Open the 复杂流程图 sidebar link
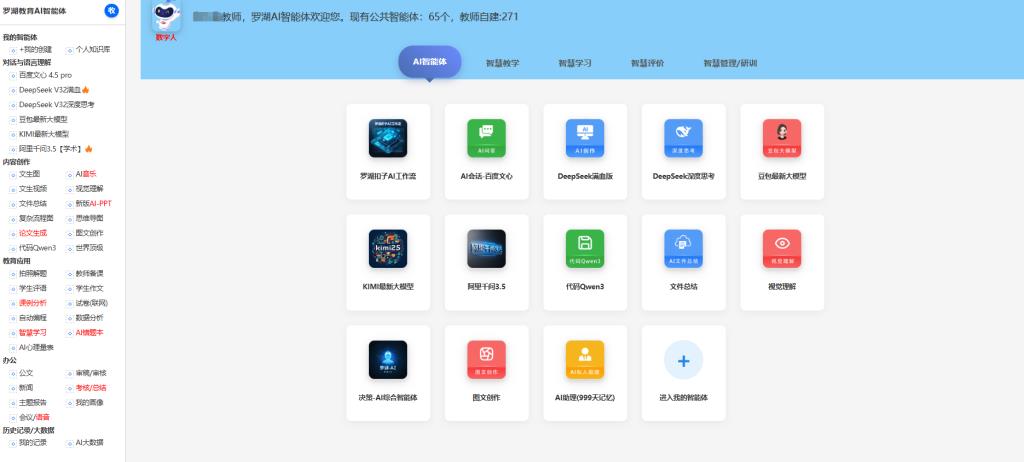The height and width of the screenshot is (462, 1024). click(x=36, y=218)
